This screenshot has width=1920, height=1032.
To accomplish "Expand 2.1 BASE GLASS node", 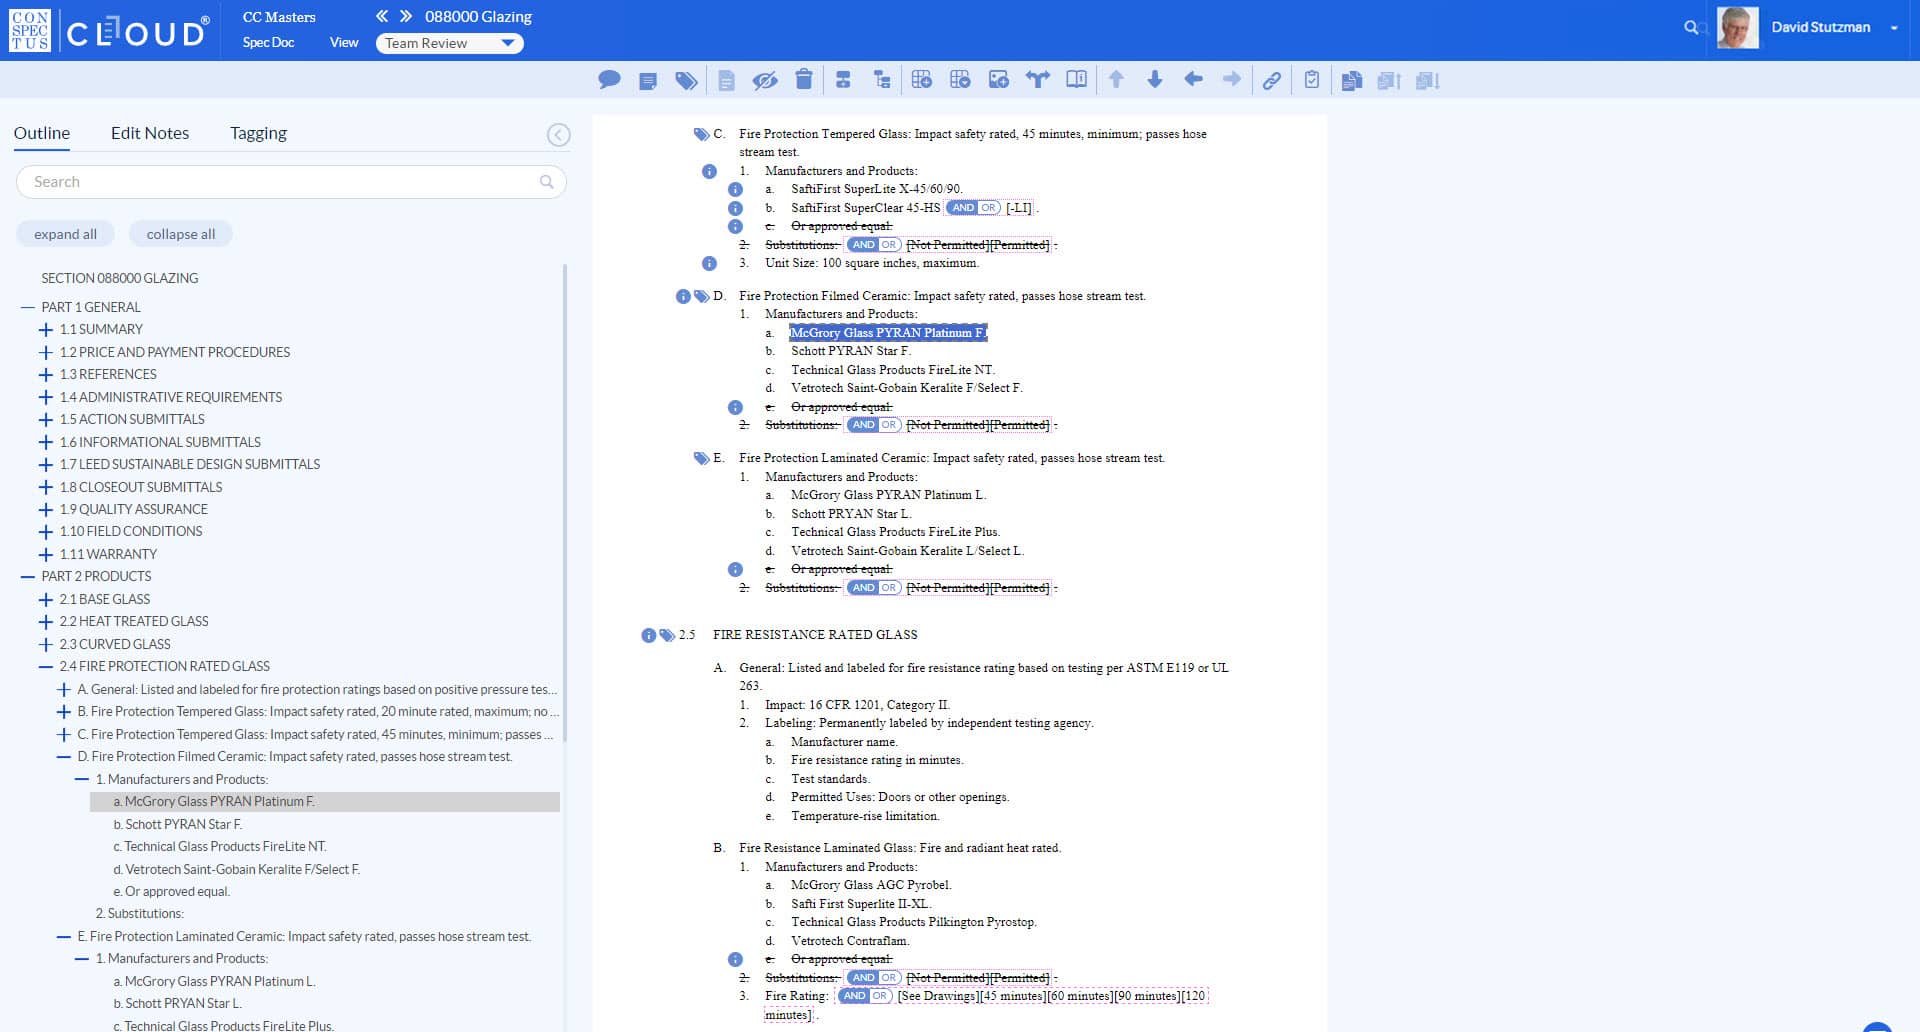I will pos(46,600).
